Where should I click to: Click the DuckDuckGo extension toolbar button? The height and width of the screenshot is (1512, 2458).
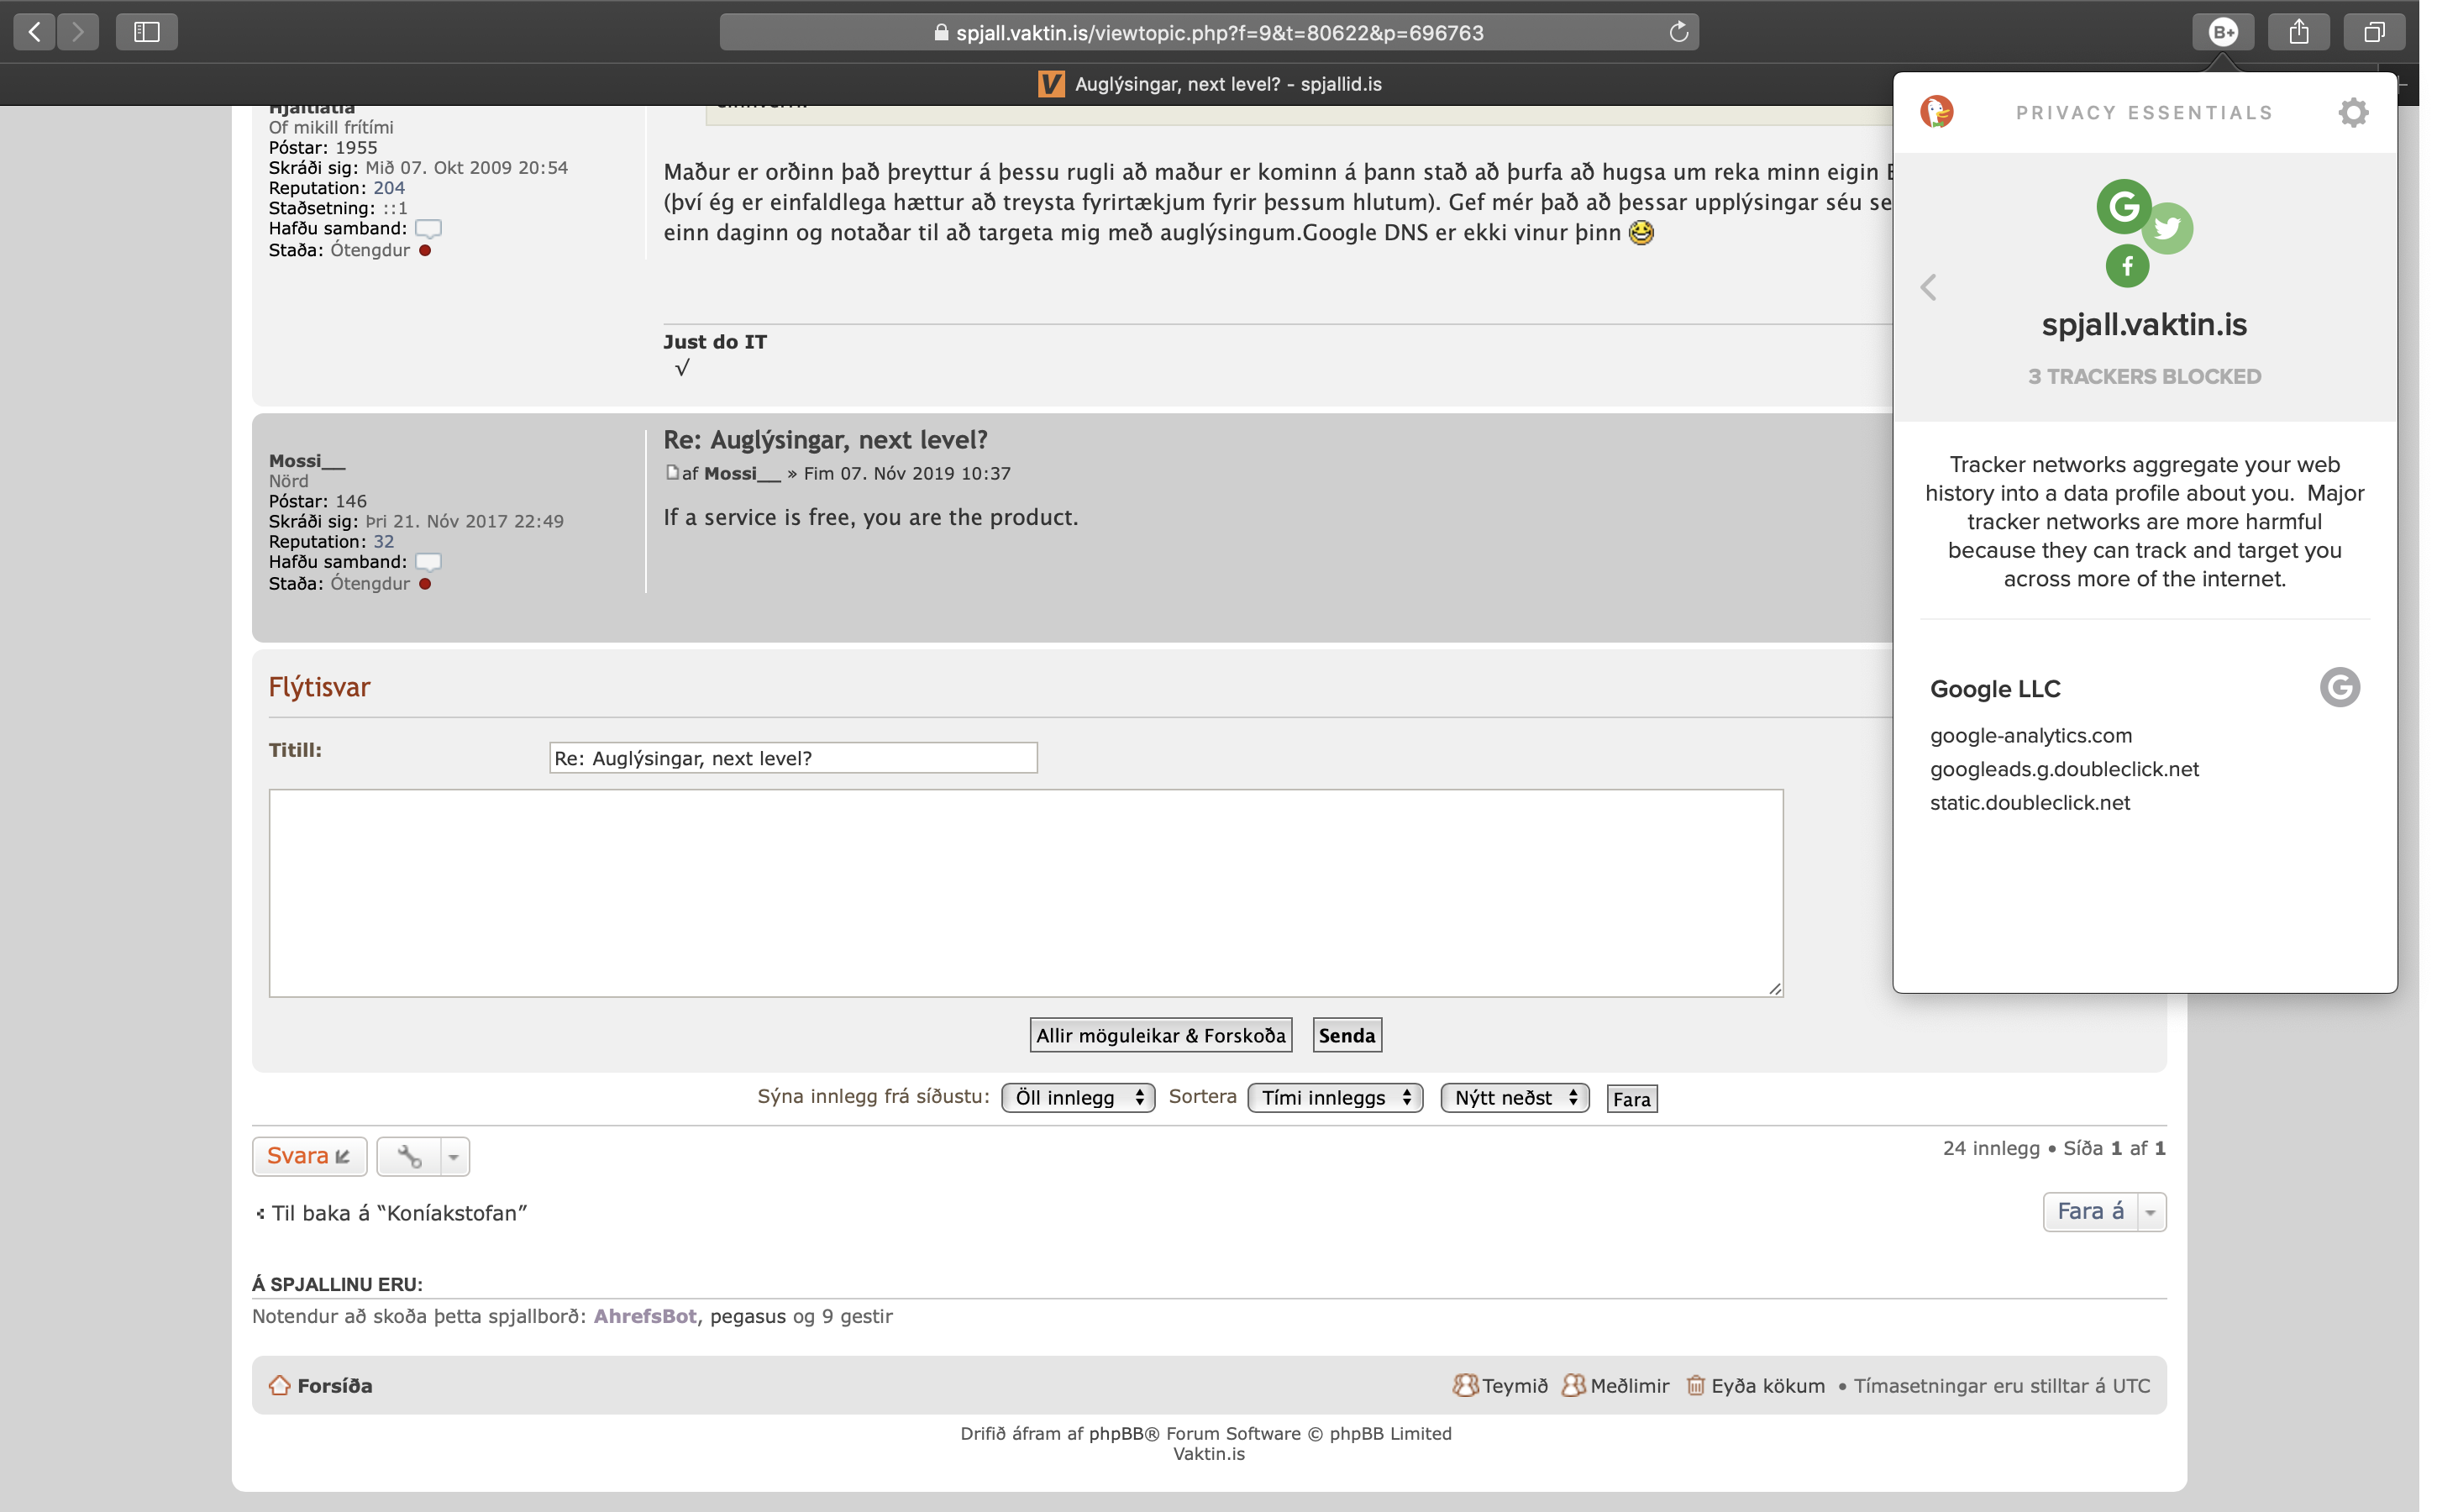click(2222, 32)
